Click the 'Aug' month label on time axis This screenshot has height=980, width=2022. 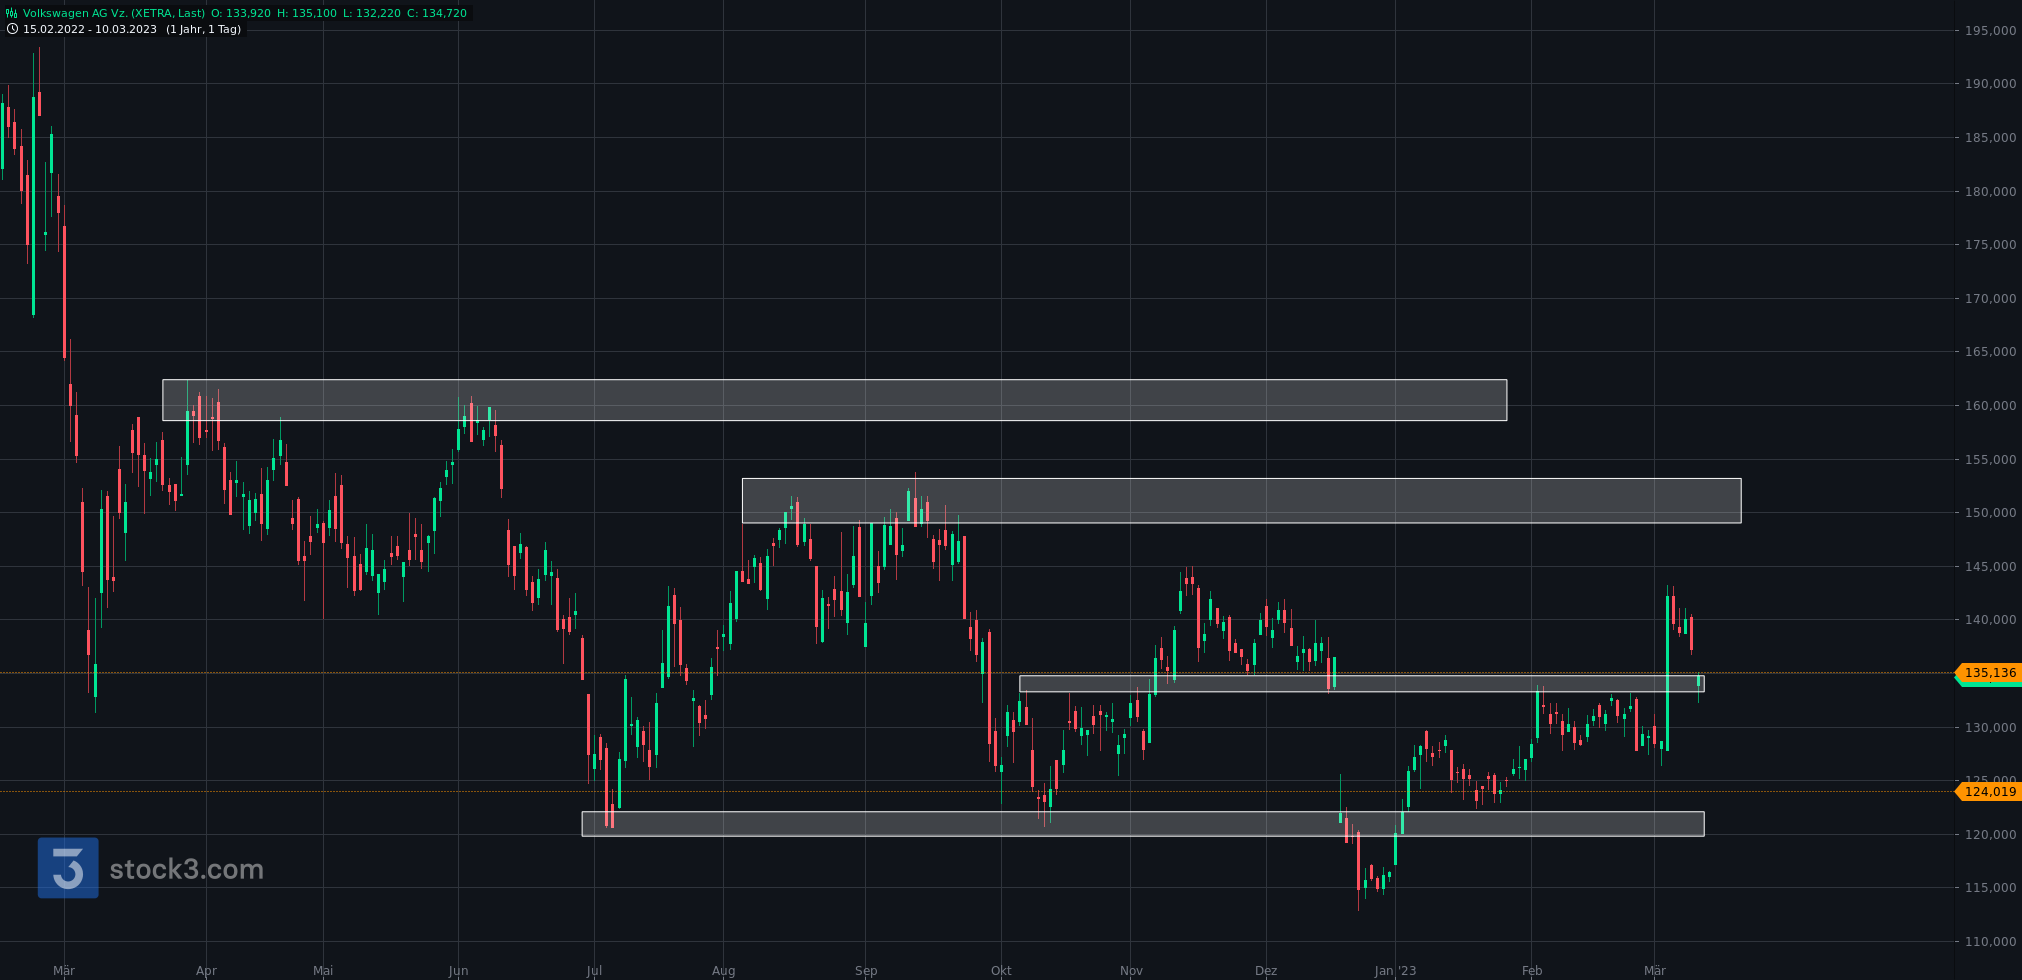coord(723,971)
